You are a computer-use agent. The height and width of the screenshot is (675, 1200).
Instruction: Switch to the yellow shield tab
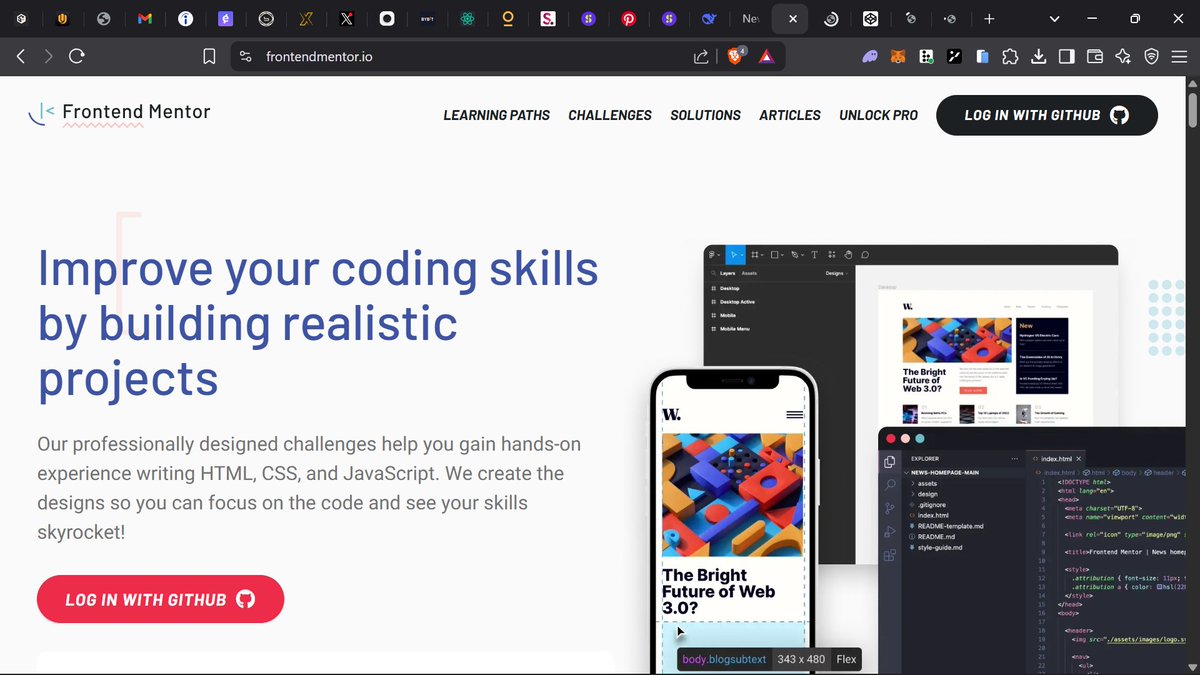tap(63, 18)
